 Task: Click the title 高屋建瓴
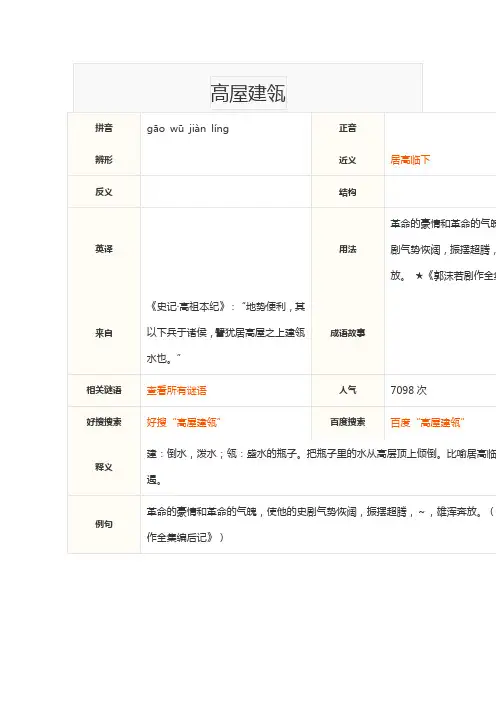point(248,93)
